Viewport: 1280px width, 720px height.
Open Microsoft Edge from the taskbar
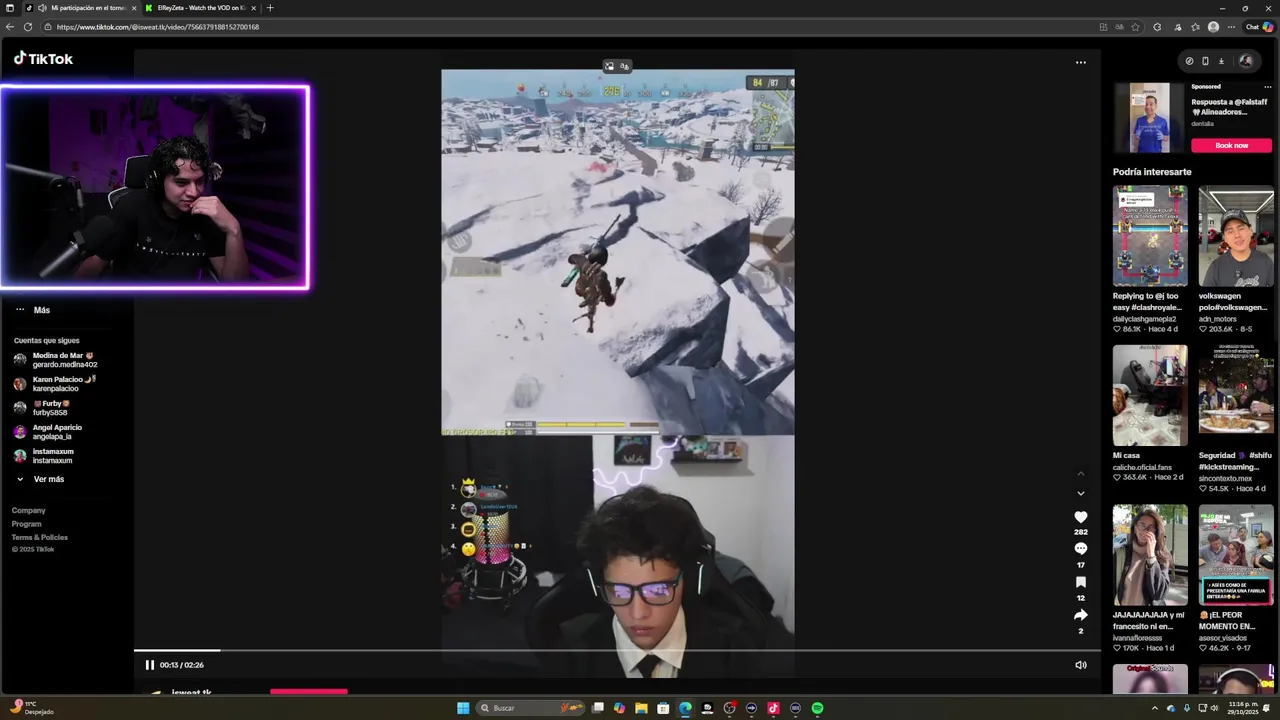[x=685, y=708]
